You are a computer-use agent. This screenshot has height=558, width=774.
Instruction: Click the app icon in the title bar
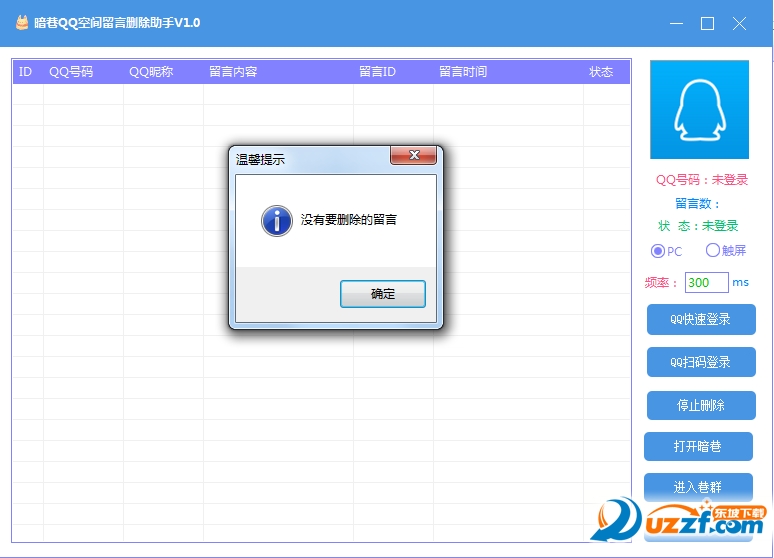click(22, 23)
